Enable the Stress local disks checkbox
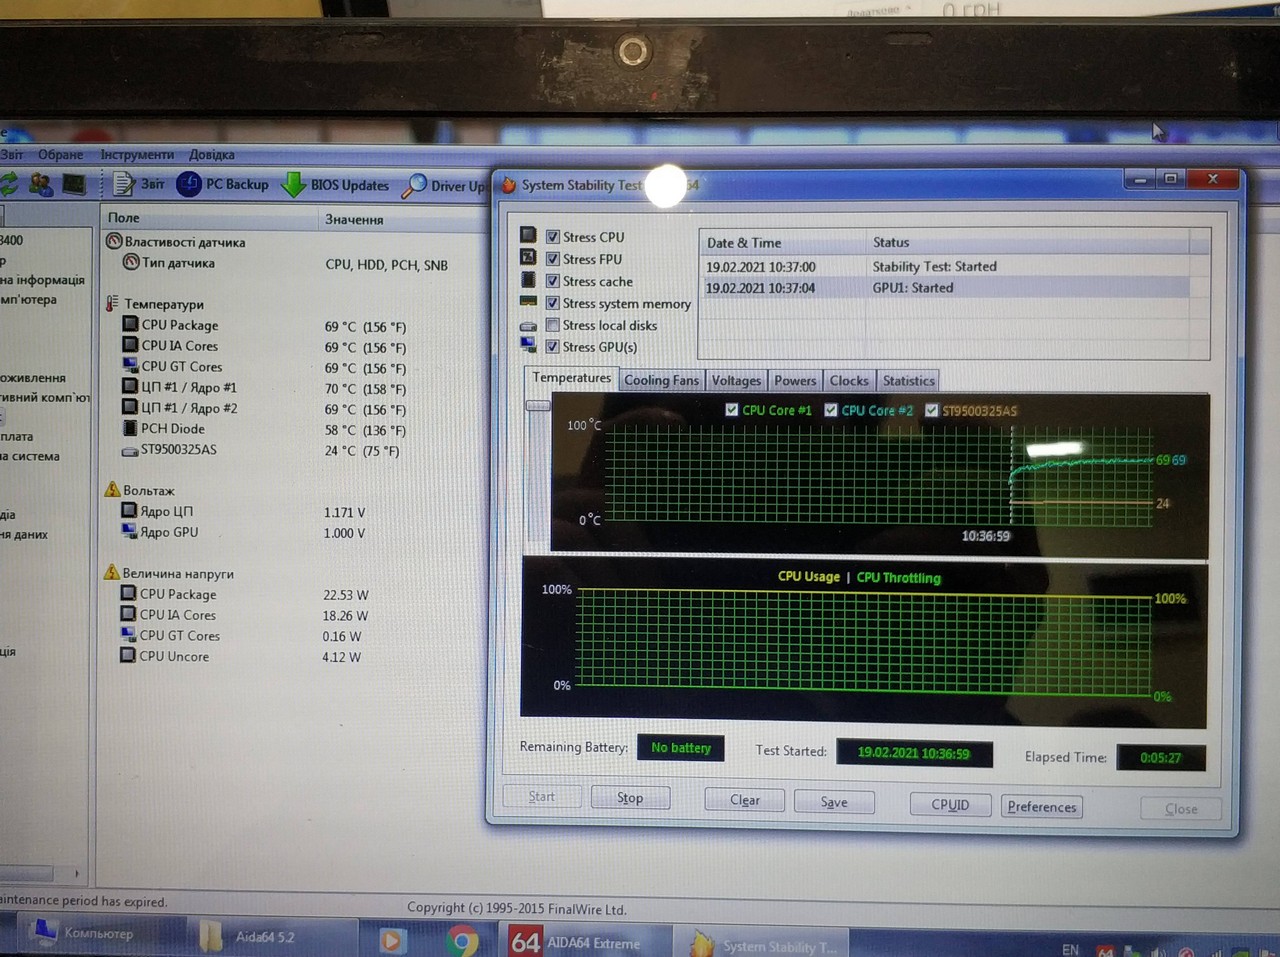Image resolution: width=1280 pixels, height=957 pixels. point(552,325)
